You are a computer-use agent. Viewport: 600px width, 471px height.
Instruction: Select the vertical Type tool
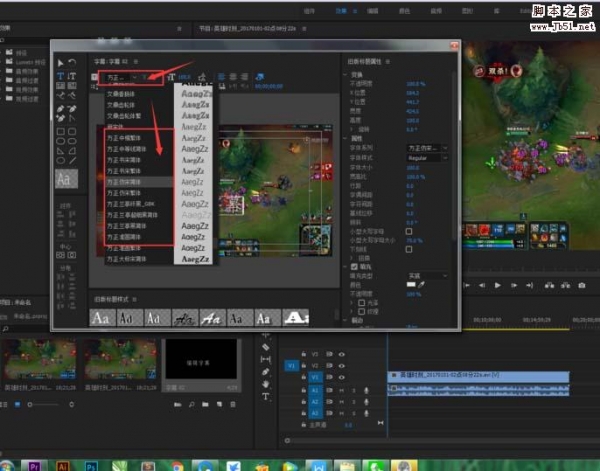[71, 76]
